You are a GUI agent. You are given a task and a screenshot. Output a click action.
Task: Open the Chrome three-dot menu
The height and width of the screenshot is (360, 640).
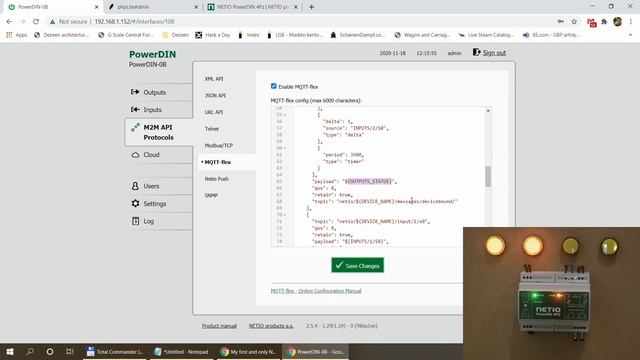[x=631, y=22]
